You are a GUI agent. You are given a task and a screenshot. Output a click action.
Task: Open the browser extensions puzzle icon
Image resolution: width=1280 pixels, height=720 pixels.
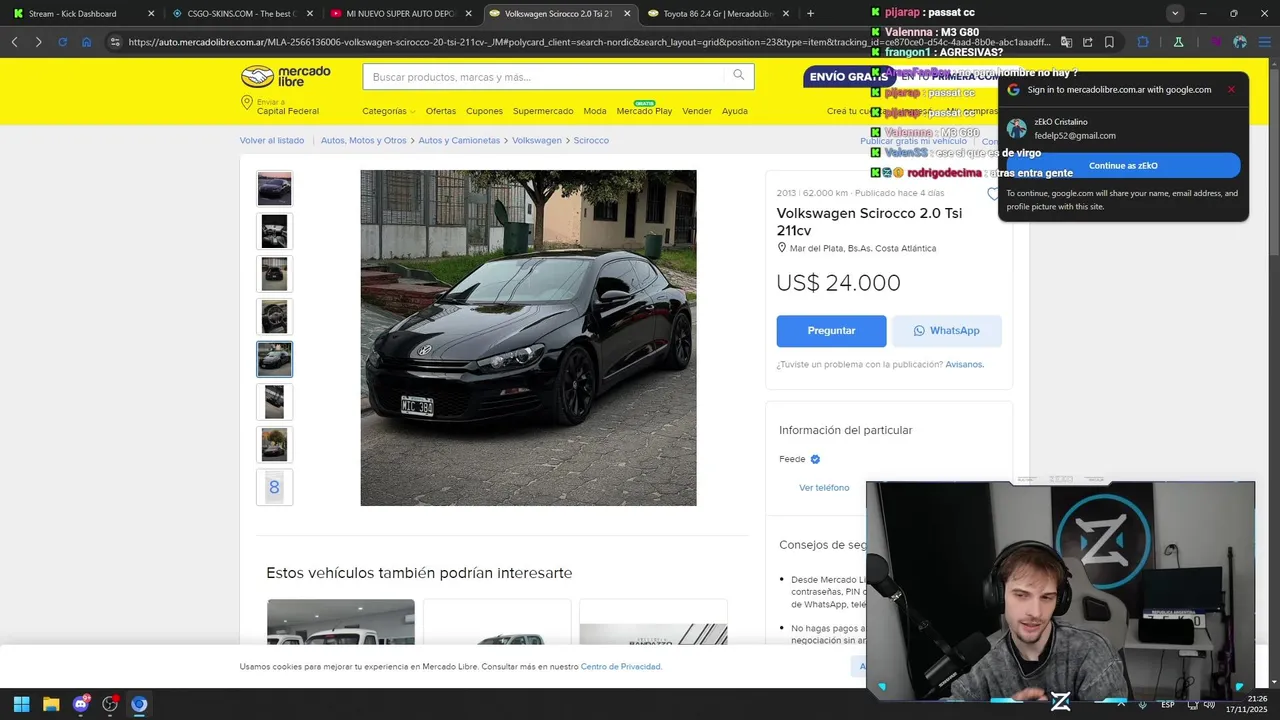coord(1143,42)
